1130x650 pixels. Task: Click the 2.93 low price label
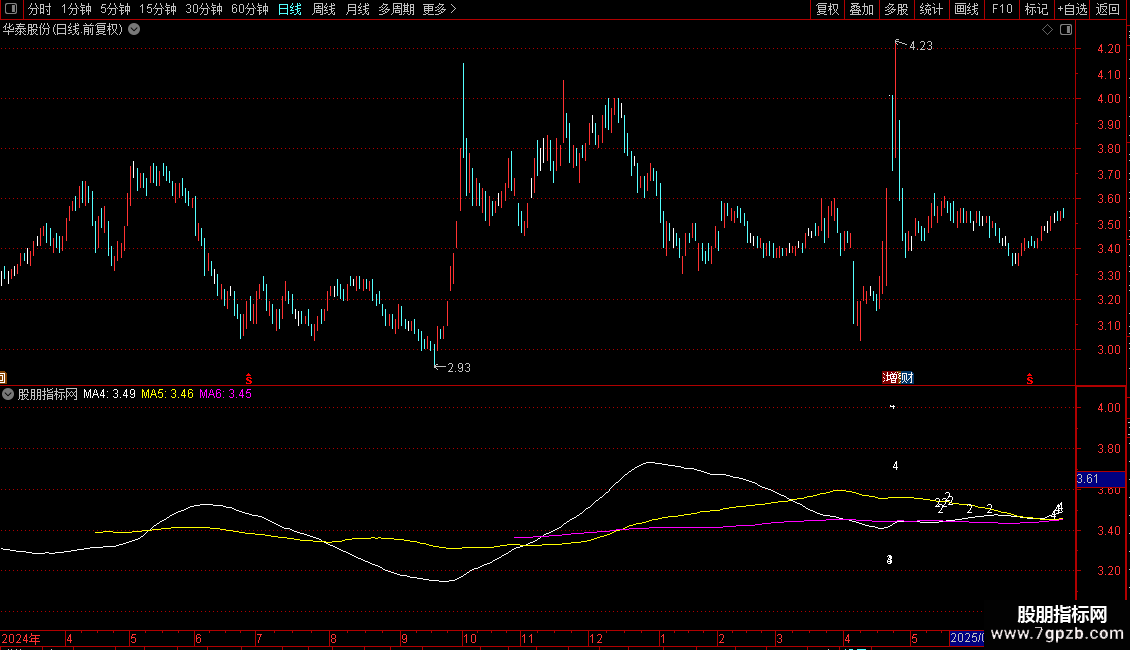tap(459, 368)
